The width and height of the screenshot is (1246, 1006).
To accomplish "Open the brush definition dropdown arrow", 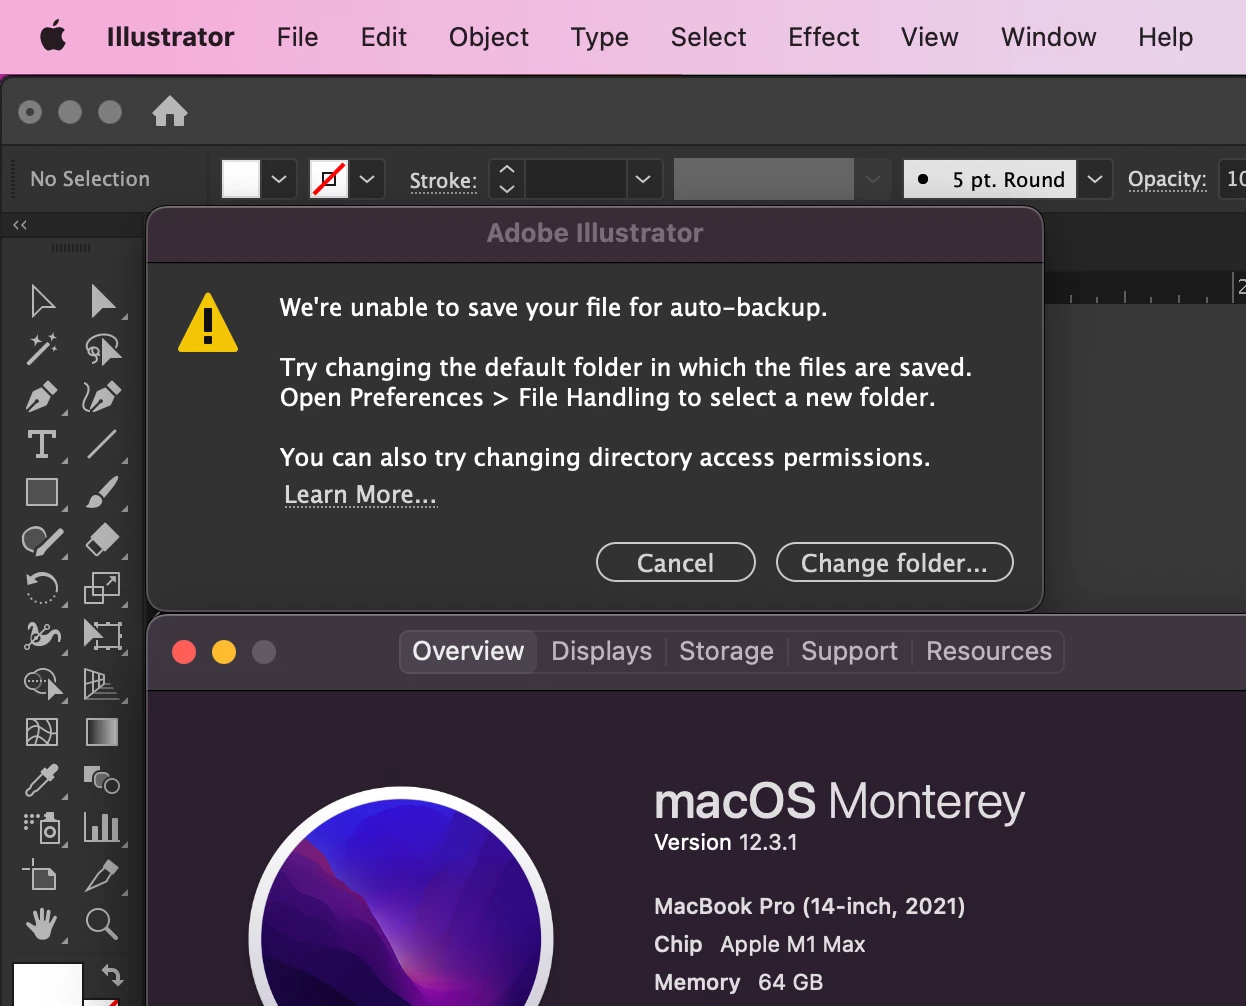I will pyautogui.click(x=1095, y=179).
